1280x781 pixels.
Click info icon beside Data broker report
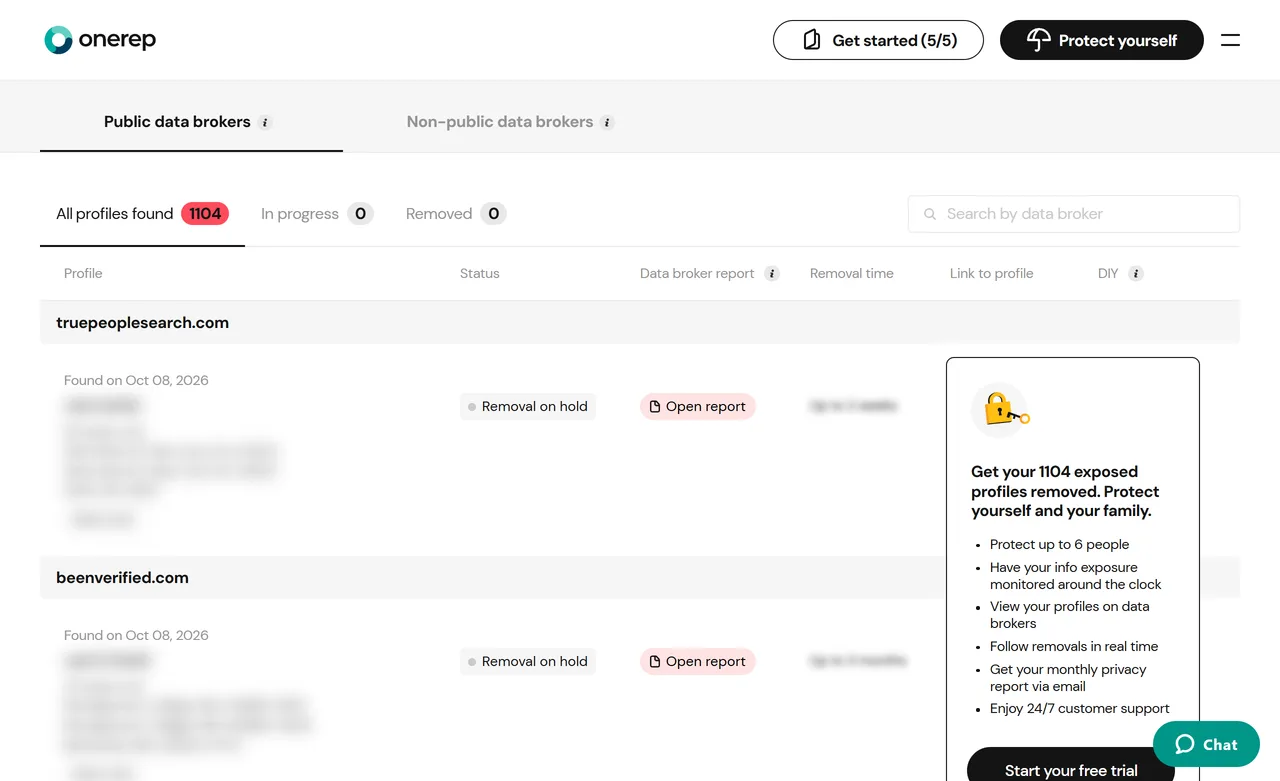[772, 273]
